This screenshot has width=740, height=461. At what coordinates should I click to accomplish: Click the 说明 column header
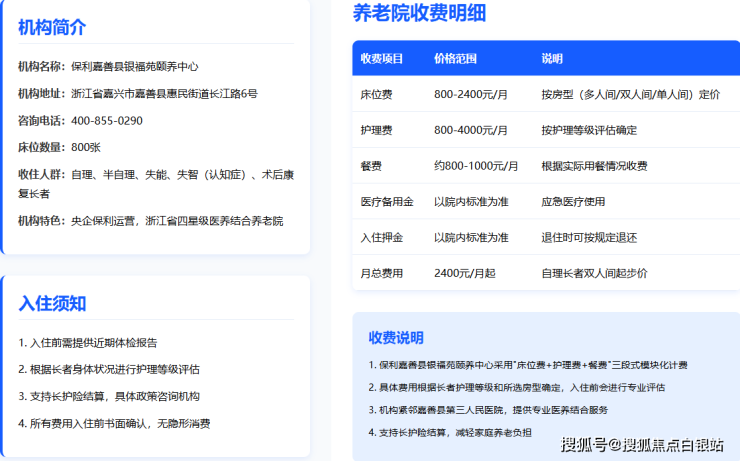click(x=552, y=59)
